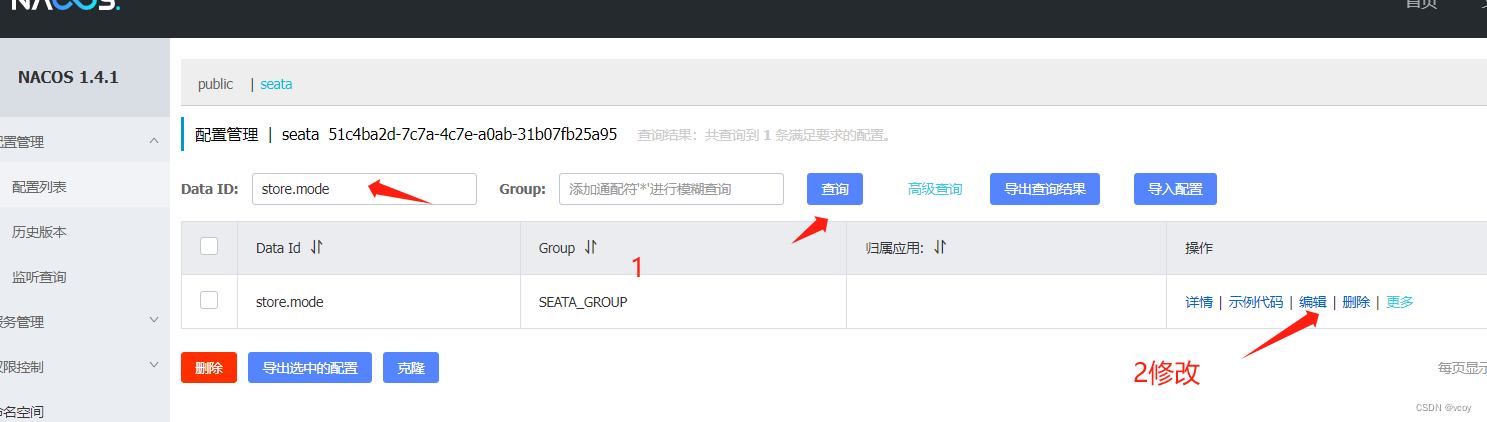Collapse the 配置管理 sidebar section
Image resolution: width=1487 pixels, height=422 pixels.
pyautogui.click(x=153, y=142)
